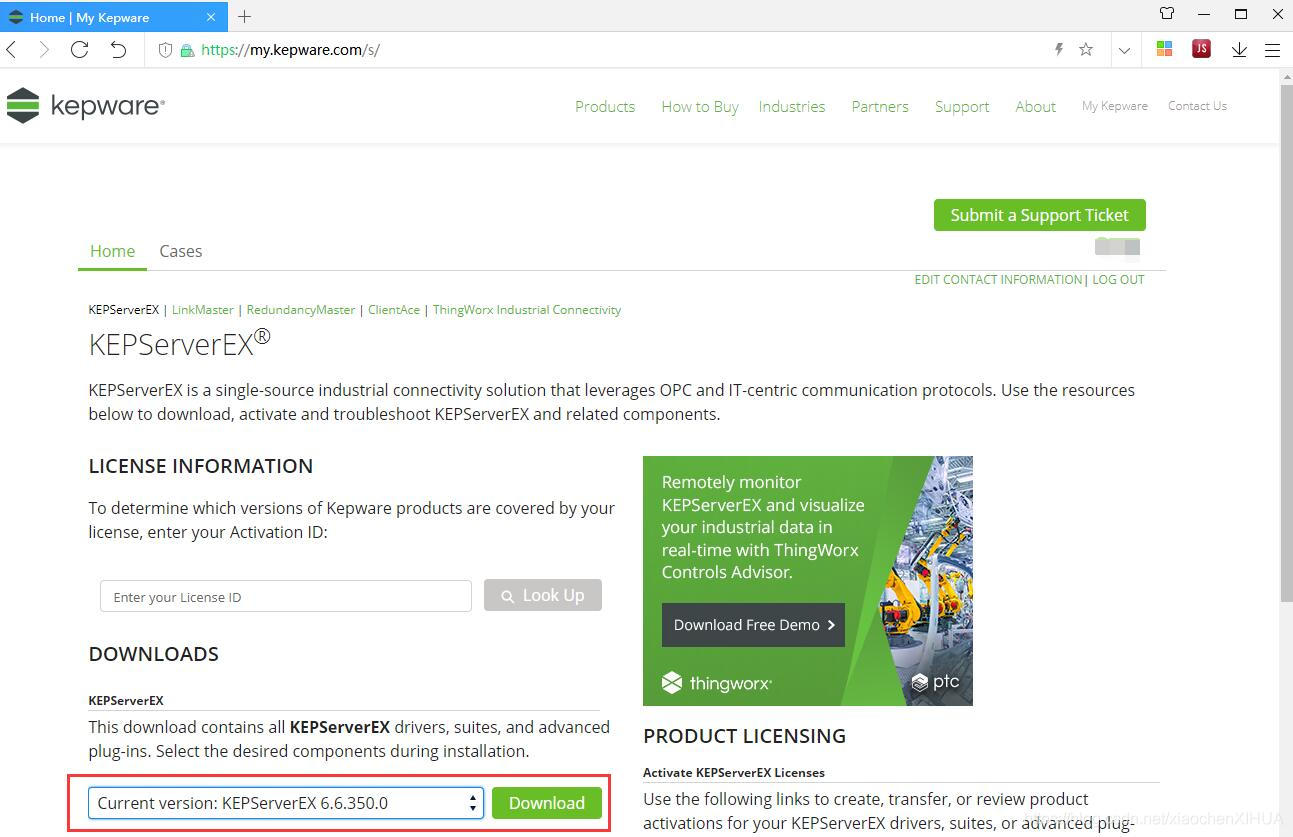Click the shirt skin icon in title bar
1293x837 pixels.
coord(1167,14)
